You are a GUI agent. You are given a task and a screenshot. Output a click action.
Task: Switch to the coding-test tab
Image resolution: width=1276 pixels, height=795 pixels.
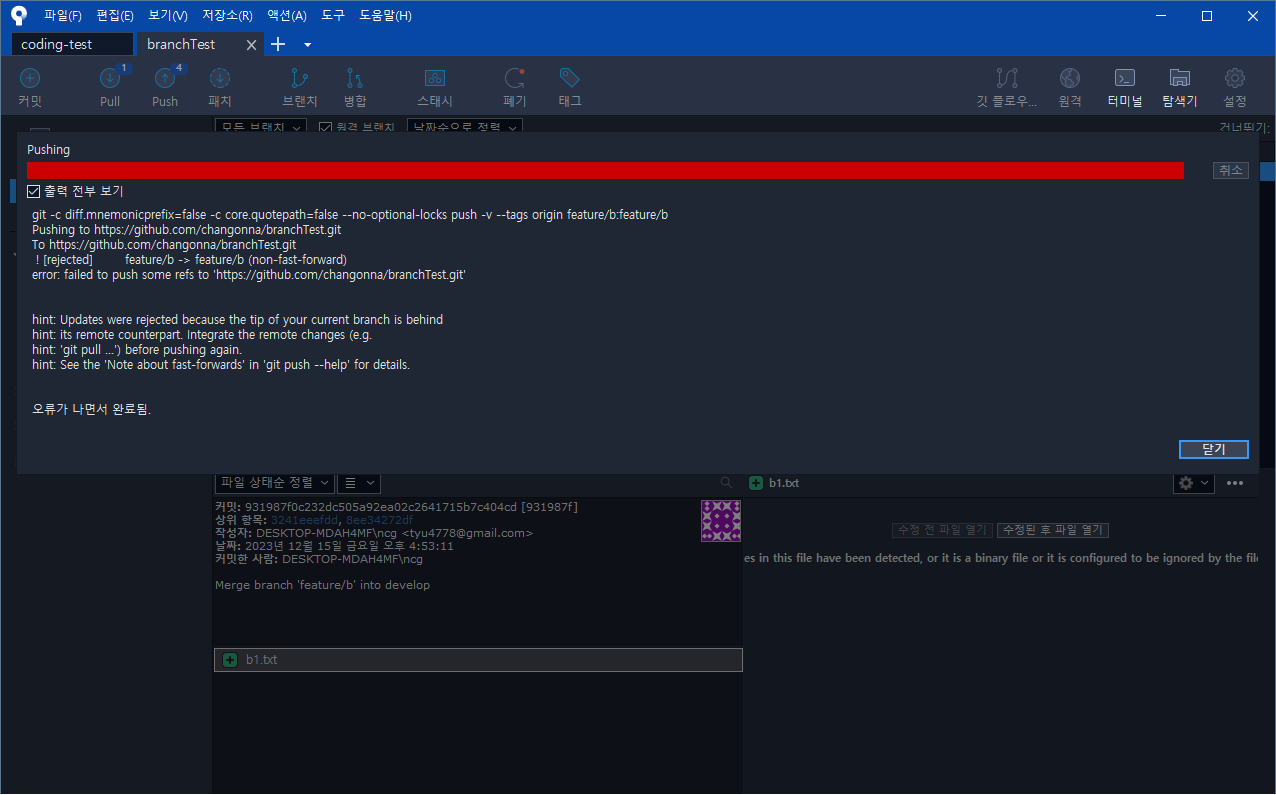72,44
